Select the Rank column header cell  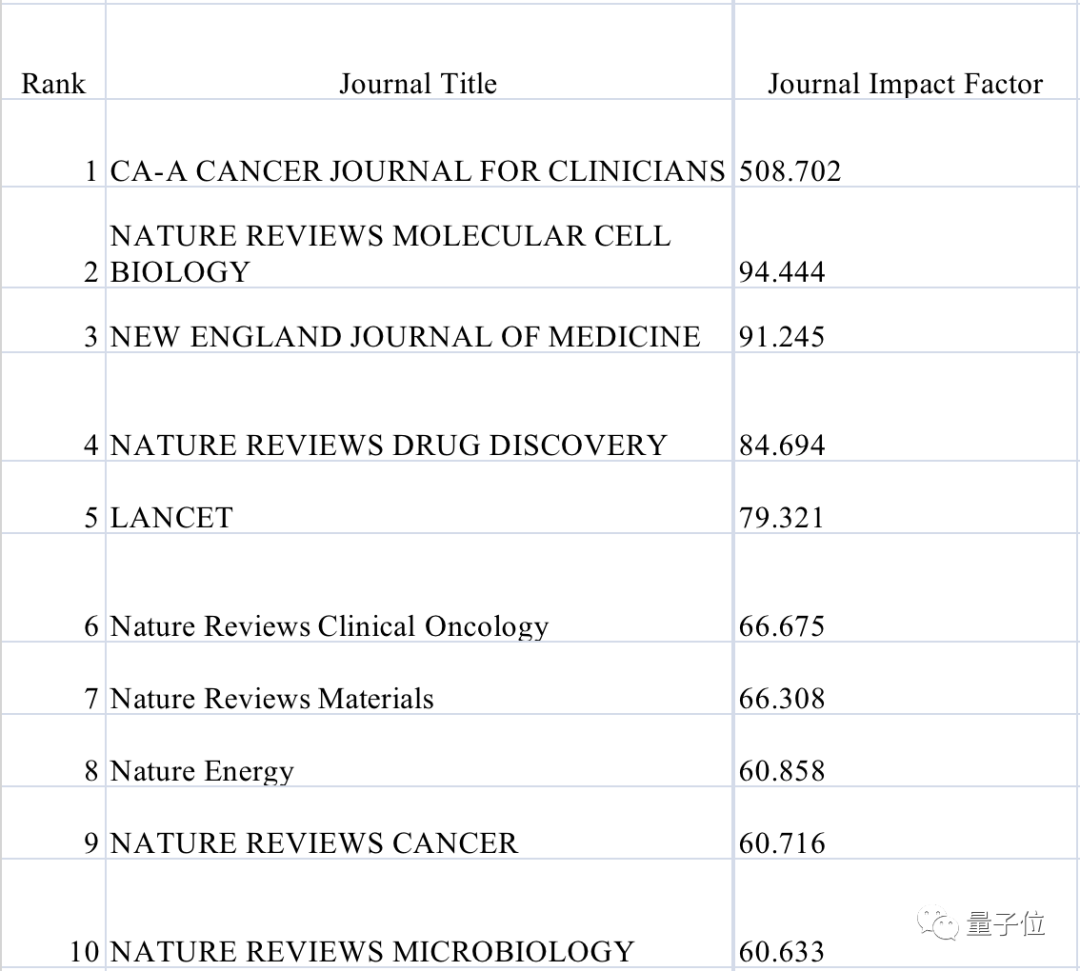click(x=53, y=52)
